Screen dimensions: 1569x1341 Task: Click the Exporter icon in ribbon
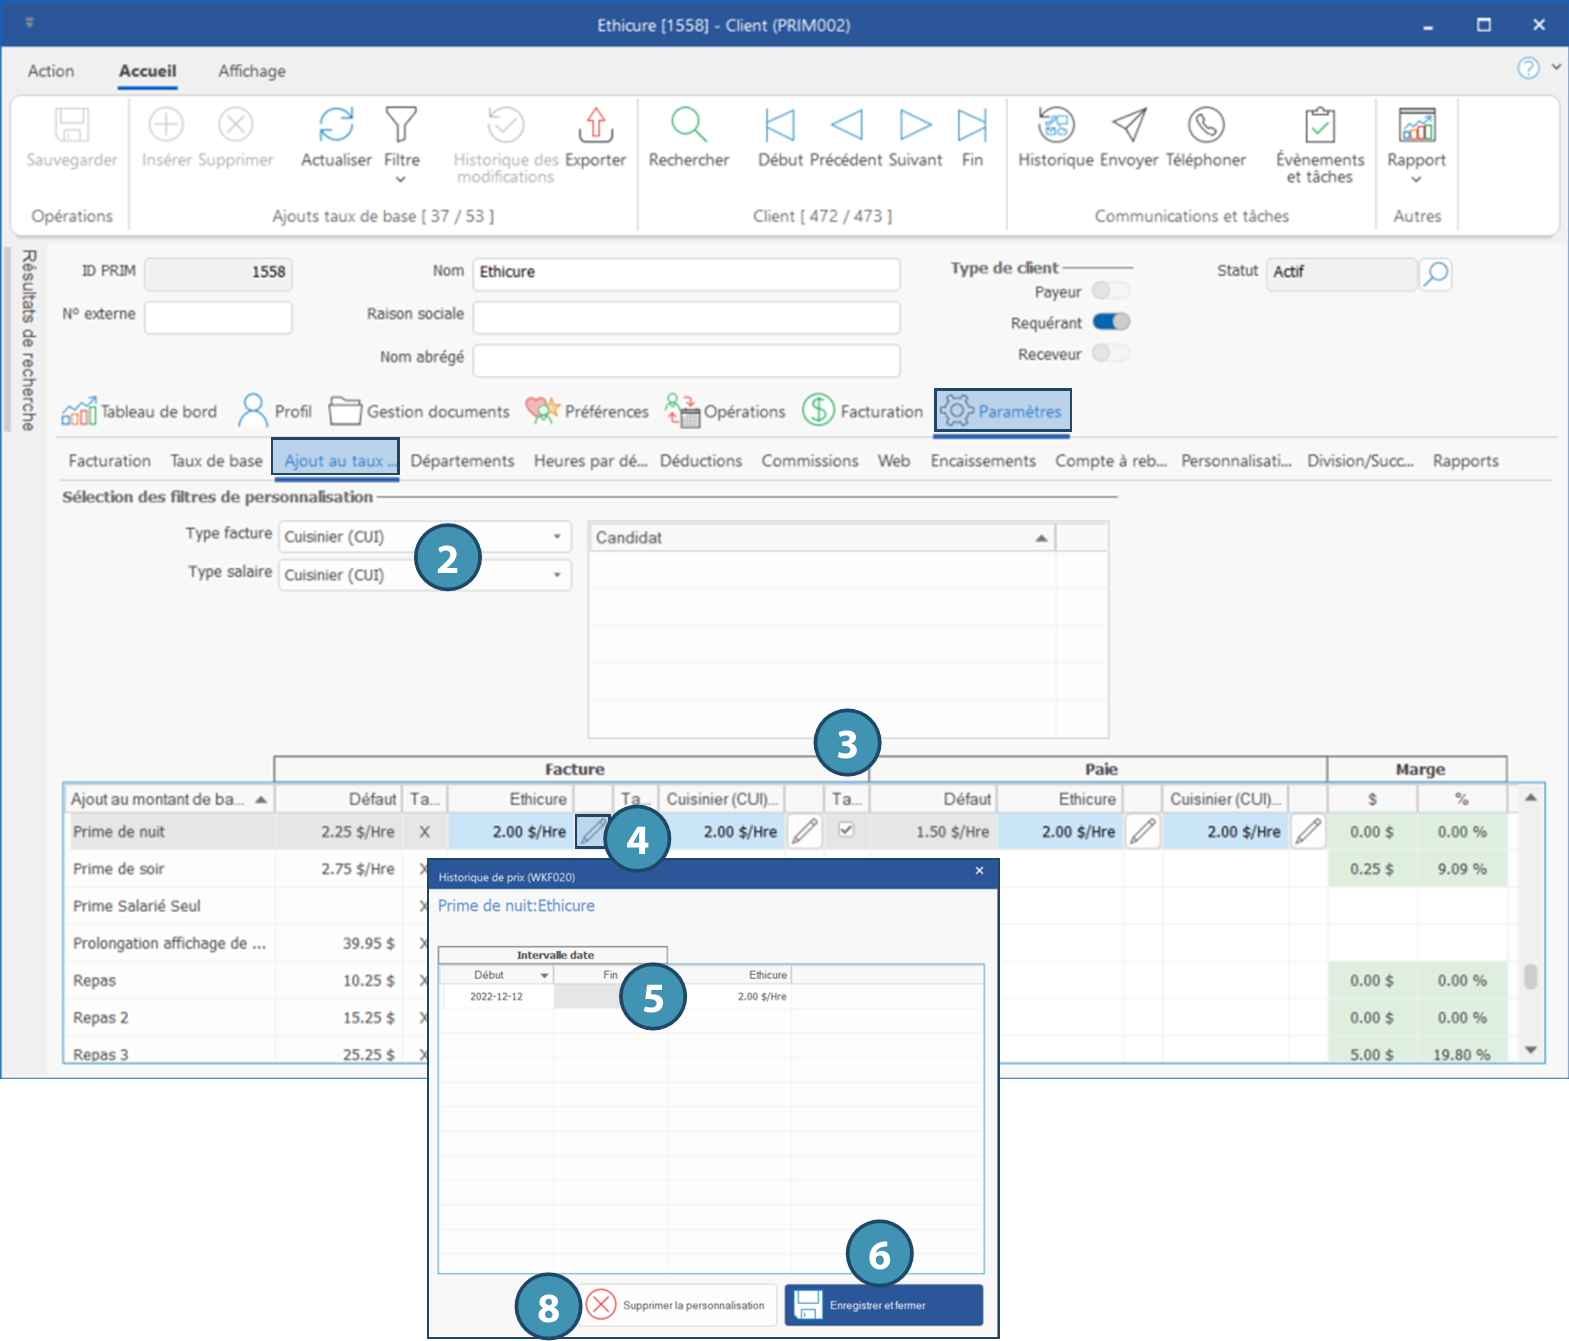click(595, 126)
